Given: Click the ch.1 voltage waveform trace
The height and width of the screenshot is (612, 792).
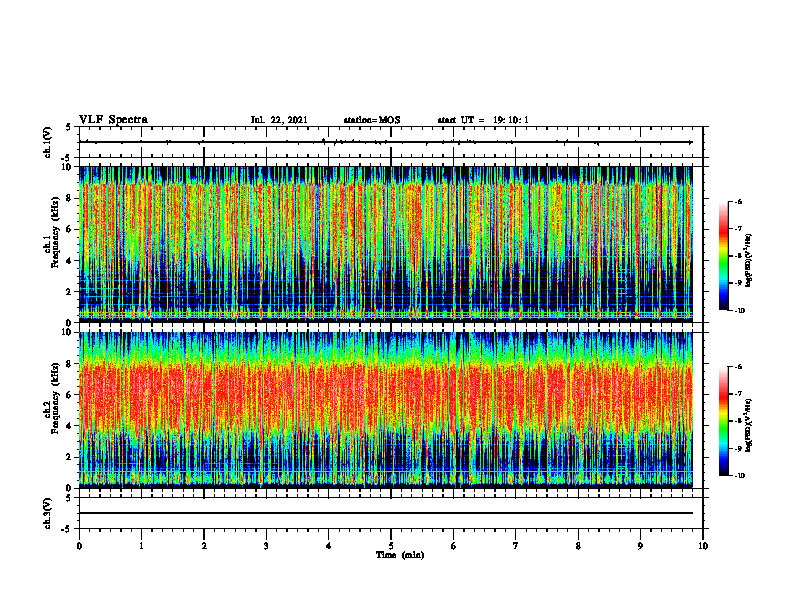Looking at the screenshot, I should (x=386, y=142).
